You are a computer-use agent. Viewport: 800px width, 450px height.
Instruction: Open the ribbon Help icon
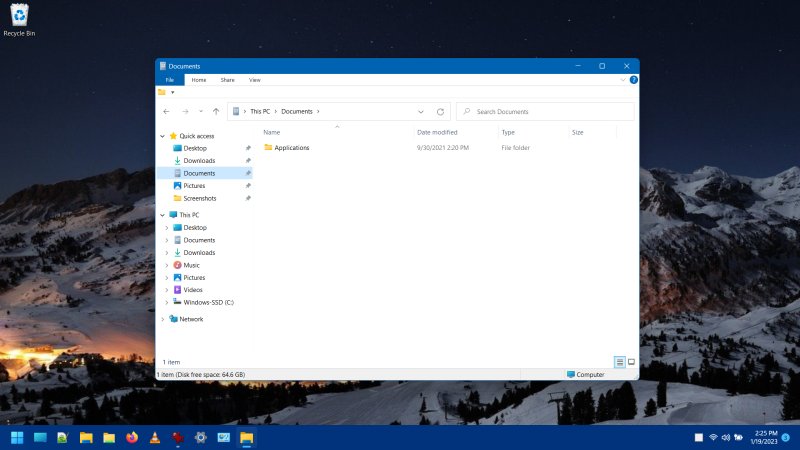pyautogui.click(x=633, y=80)
